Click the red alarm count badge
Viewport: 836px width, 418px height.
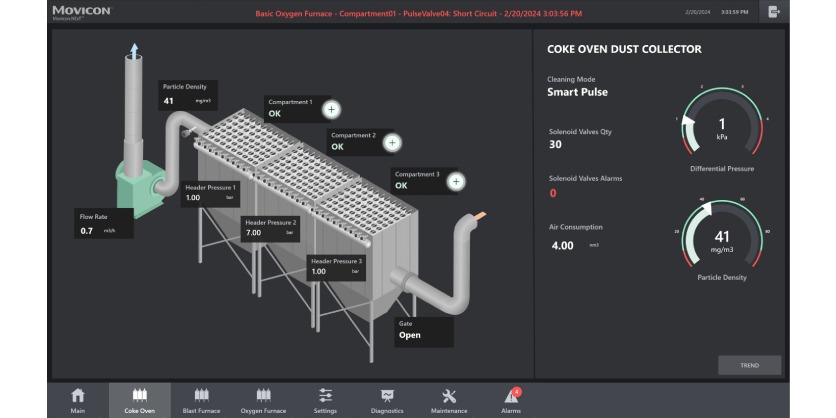(517, 392)
